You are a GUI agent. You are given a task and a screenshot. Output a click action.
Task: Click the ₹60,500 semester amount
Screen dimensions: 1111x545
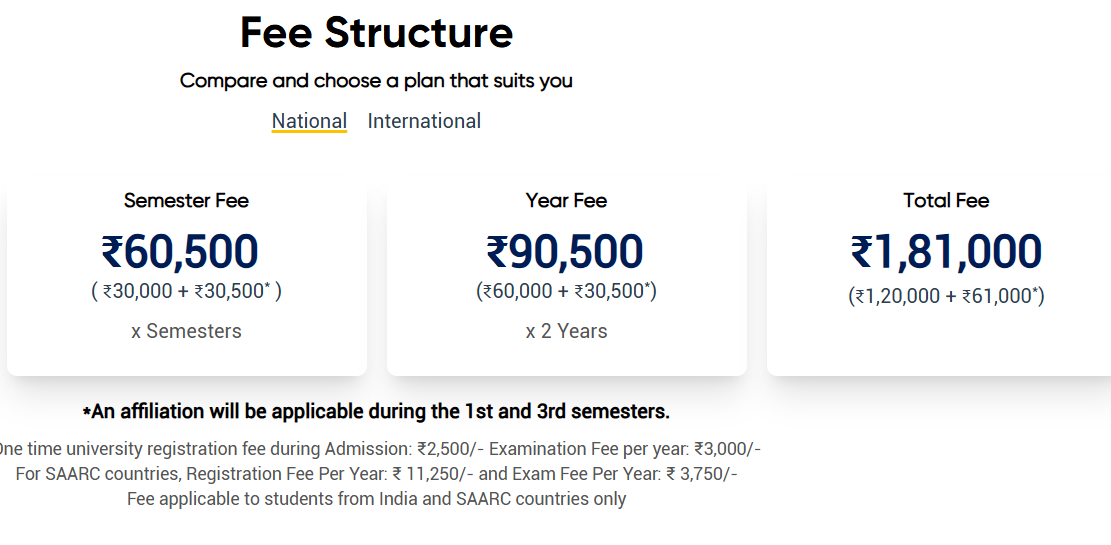(180, 251)
